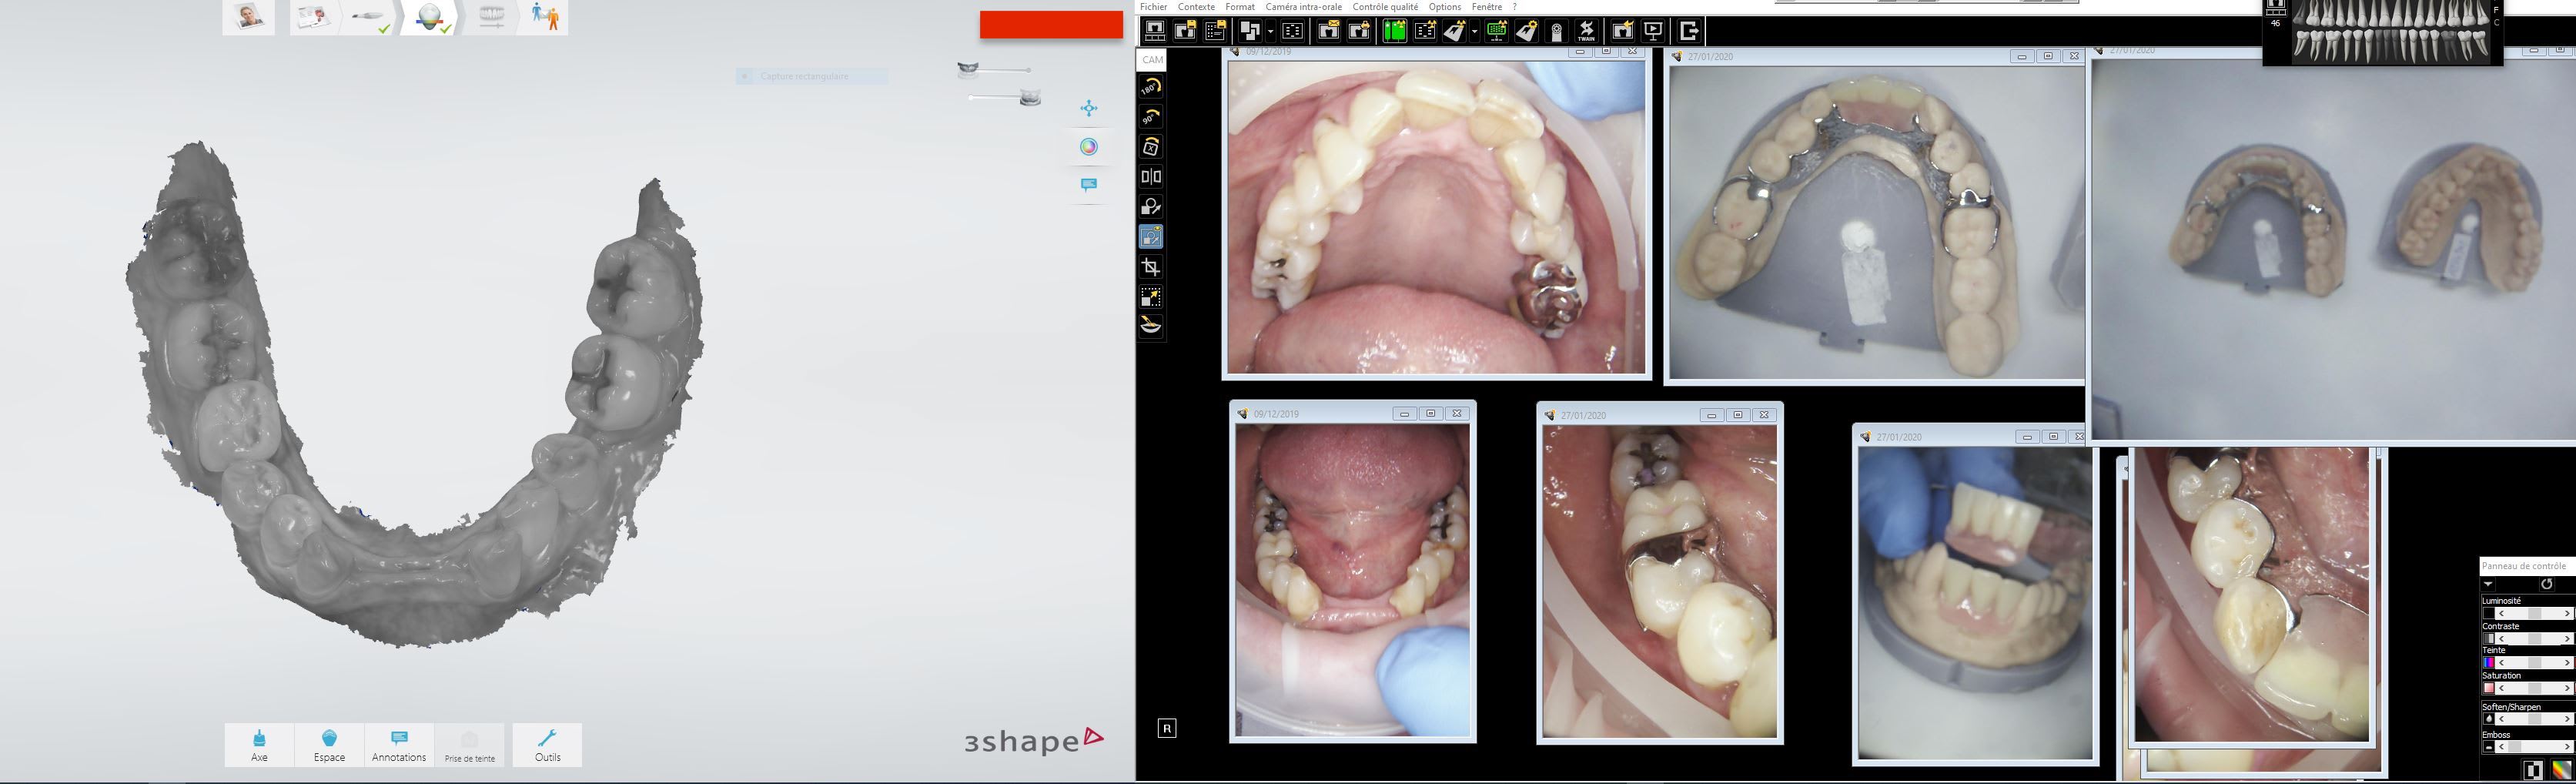The height and width of the screenshot is (784, 2576).
Task: Click the color wheel display icon
Action: click(x=1089, y=147)
